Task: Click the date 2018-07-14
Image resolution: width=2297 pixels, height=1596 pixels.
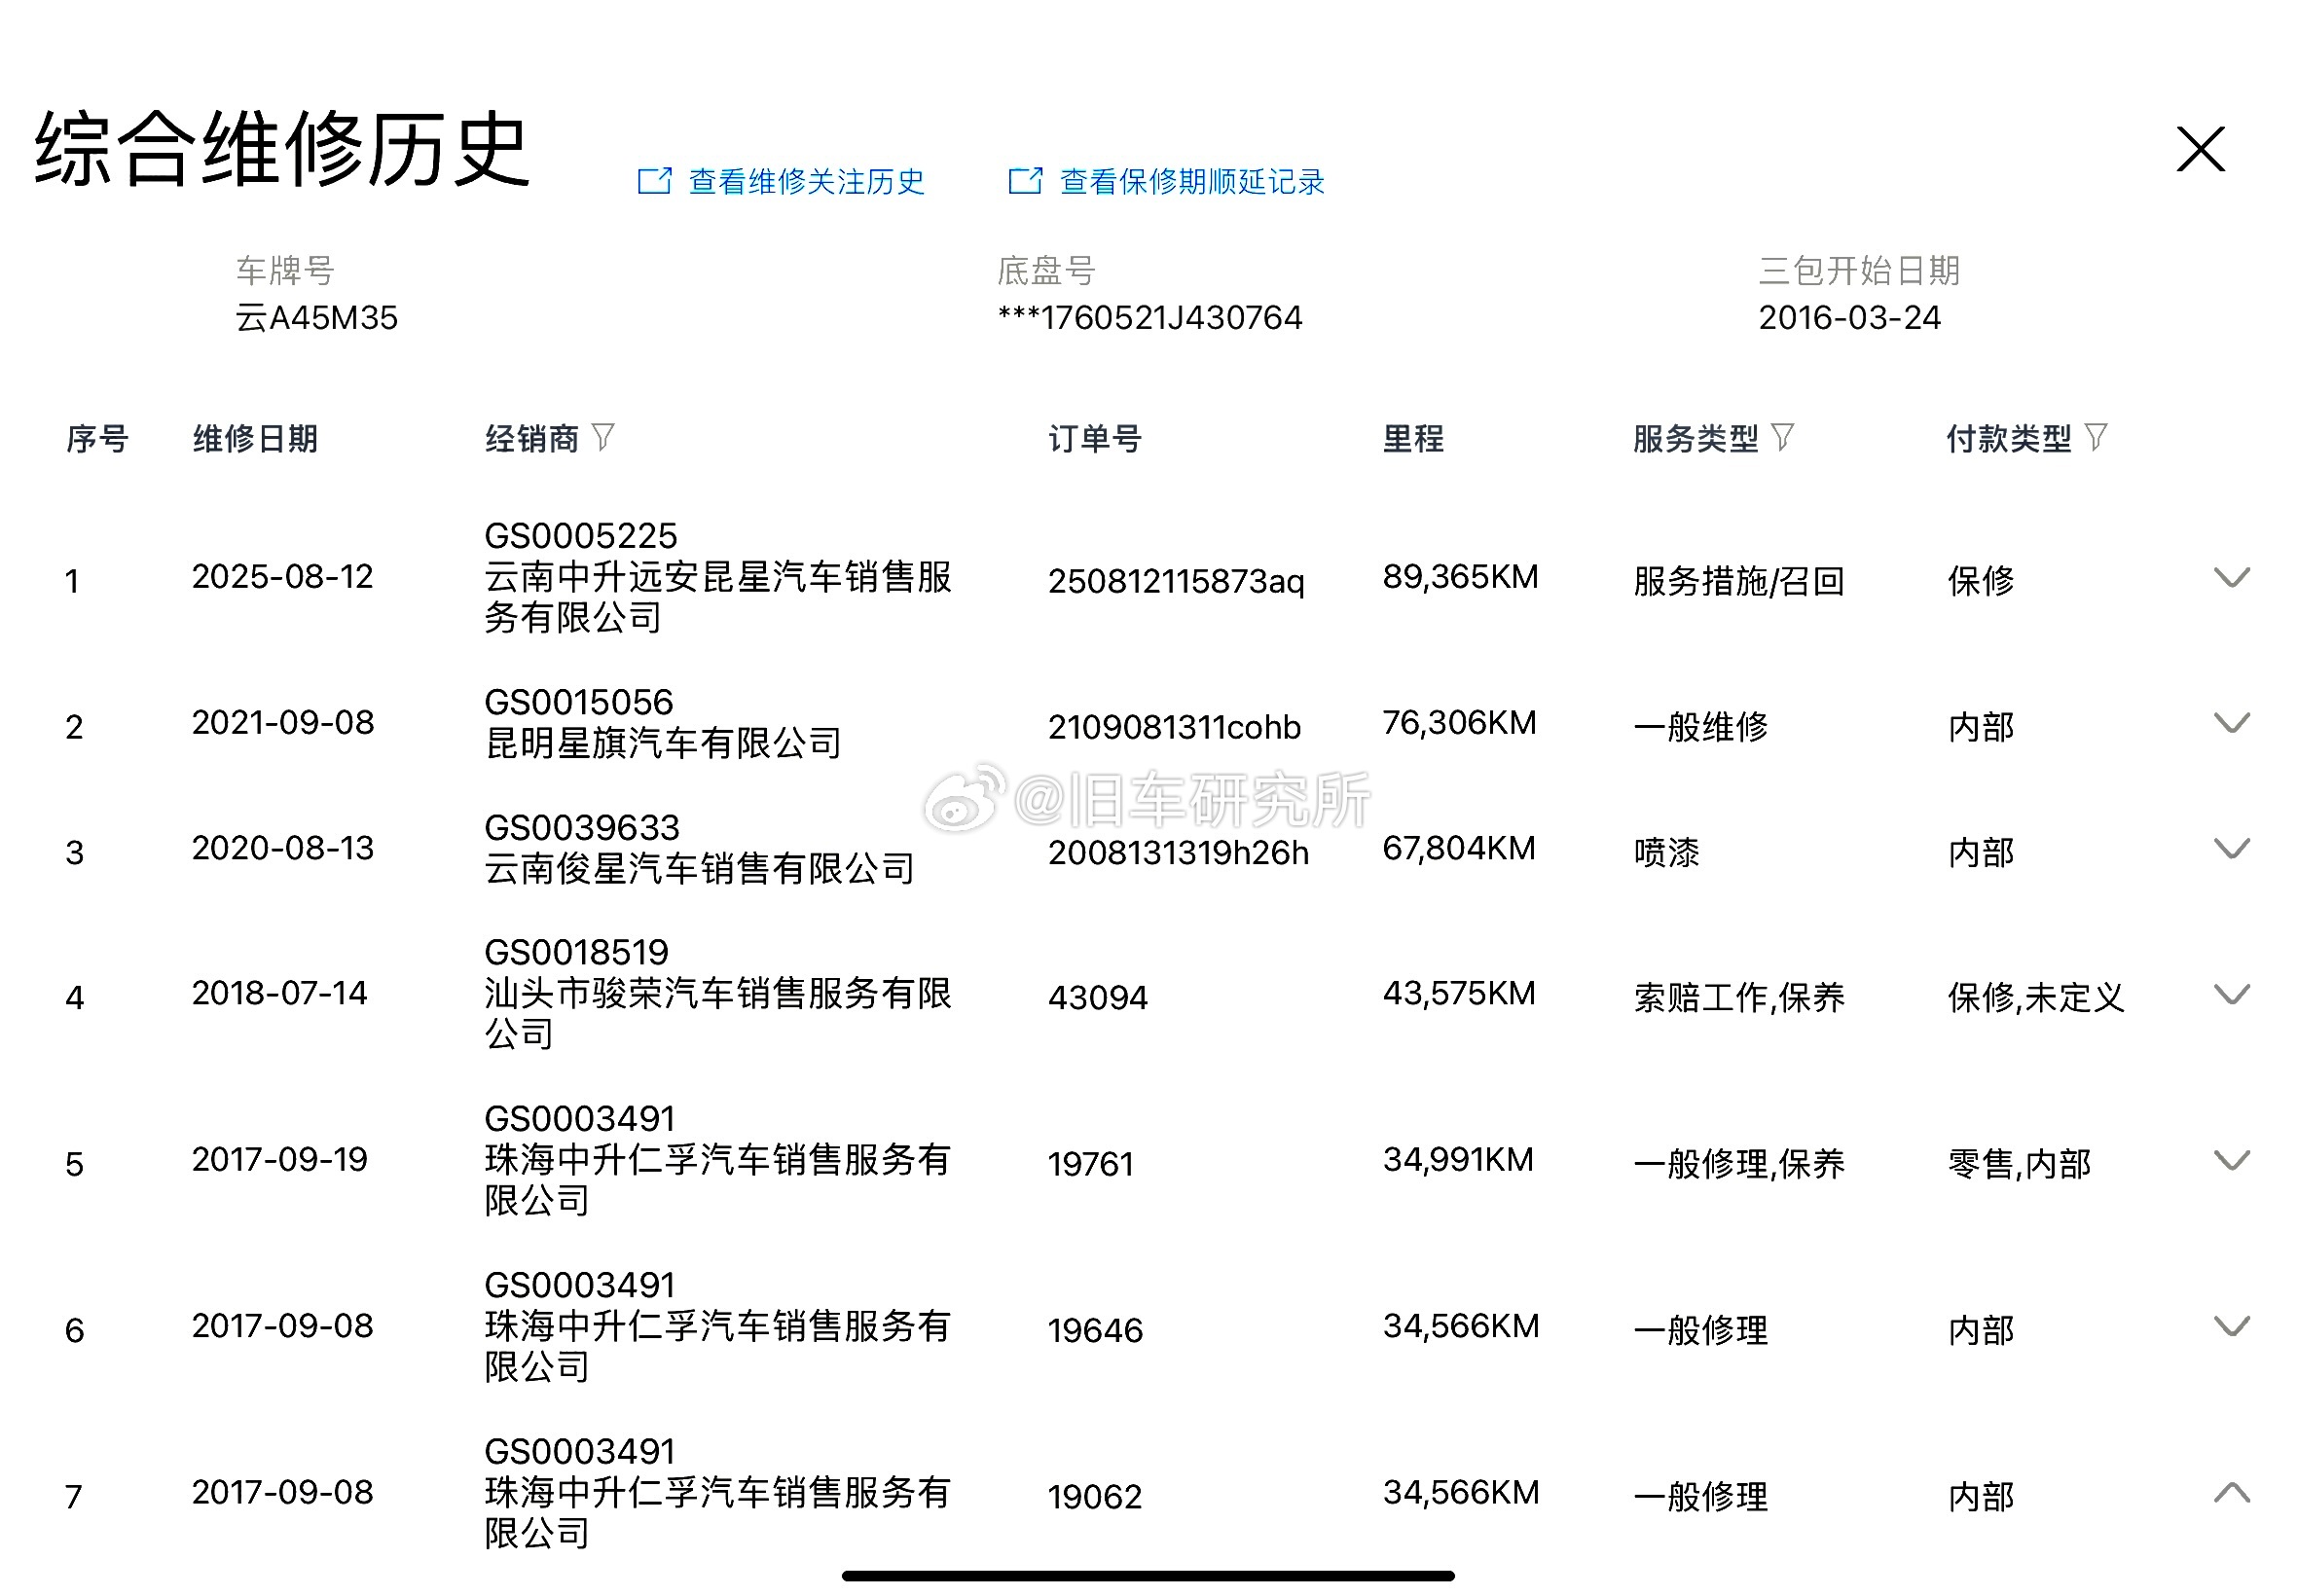Action: coord(279,994)
